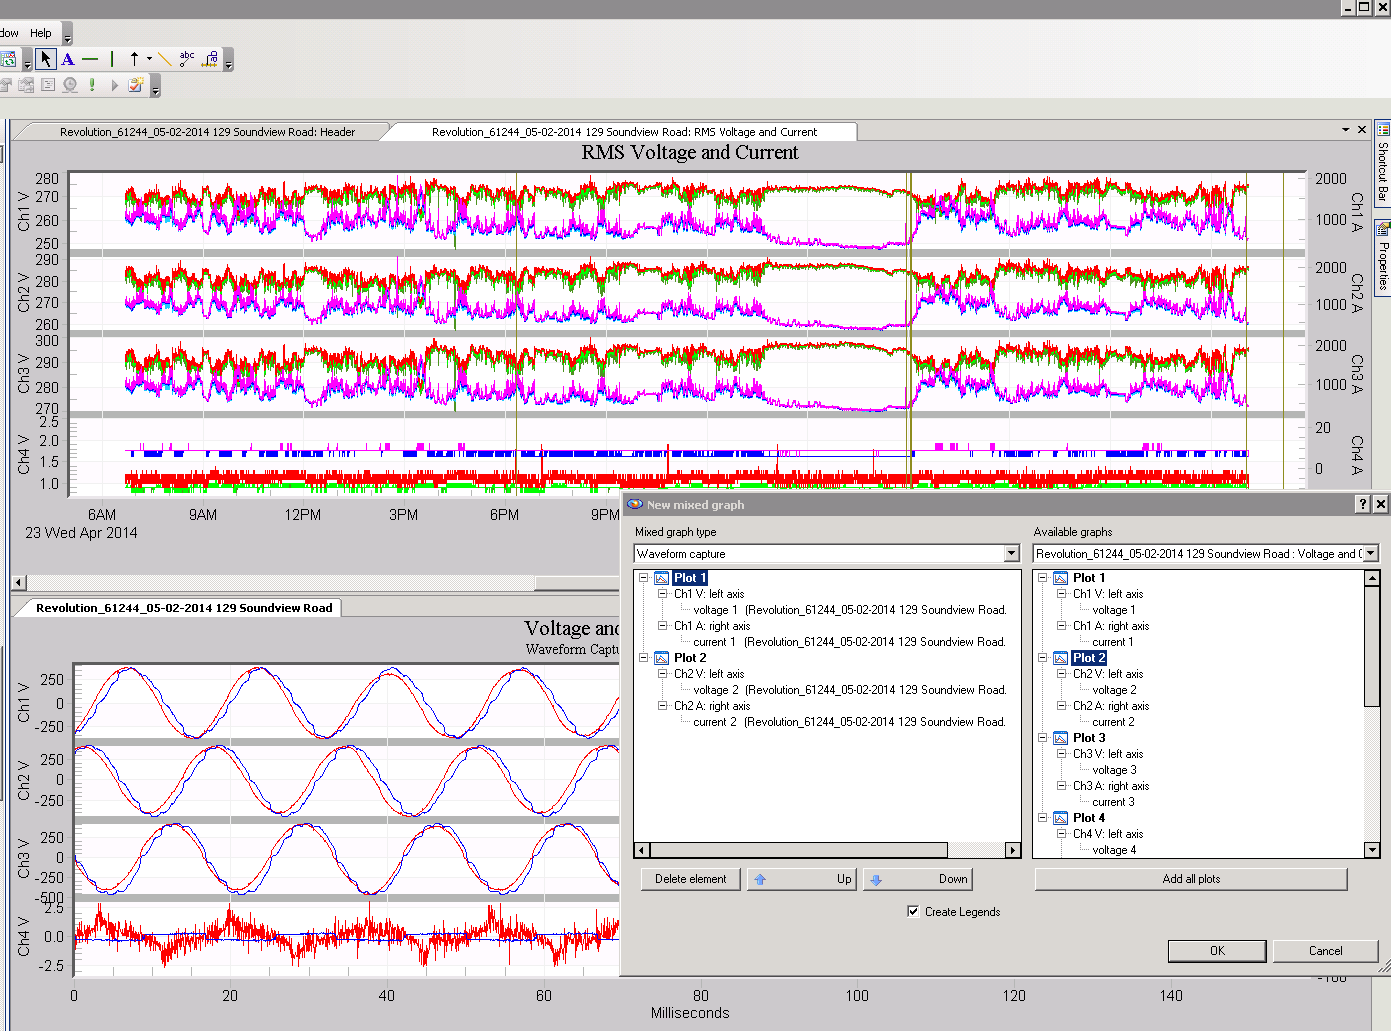Click the green exclamation toolbar icon
The image size is (1391, 1031).
(91, 85)
